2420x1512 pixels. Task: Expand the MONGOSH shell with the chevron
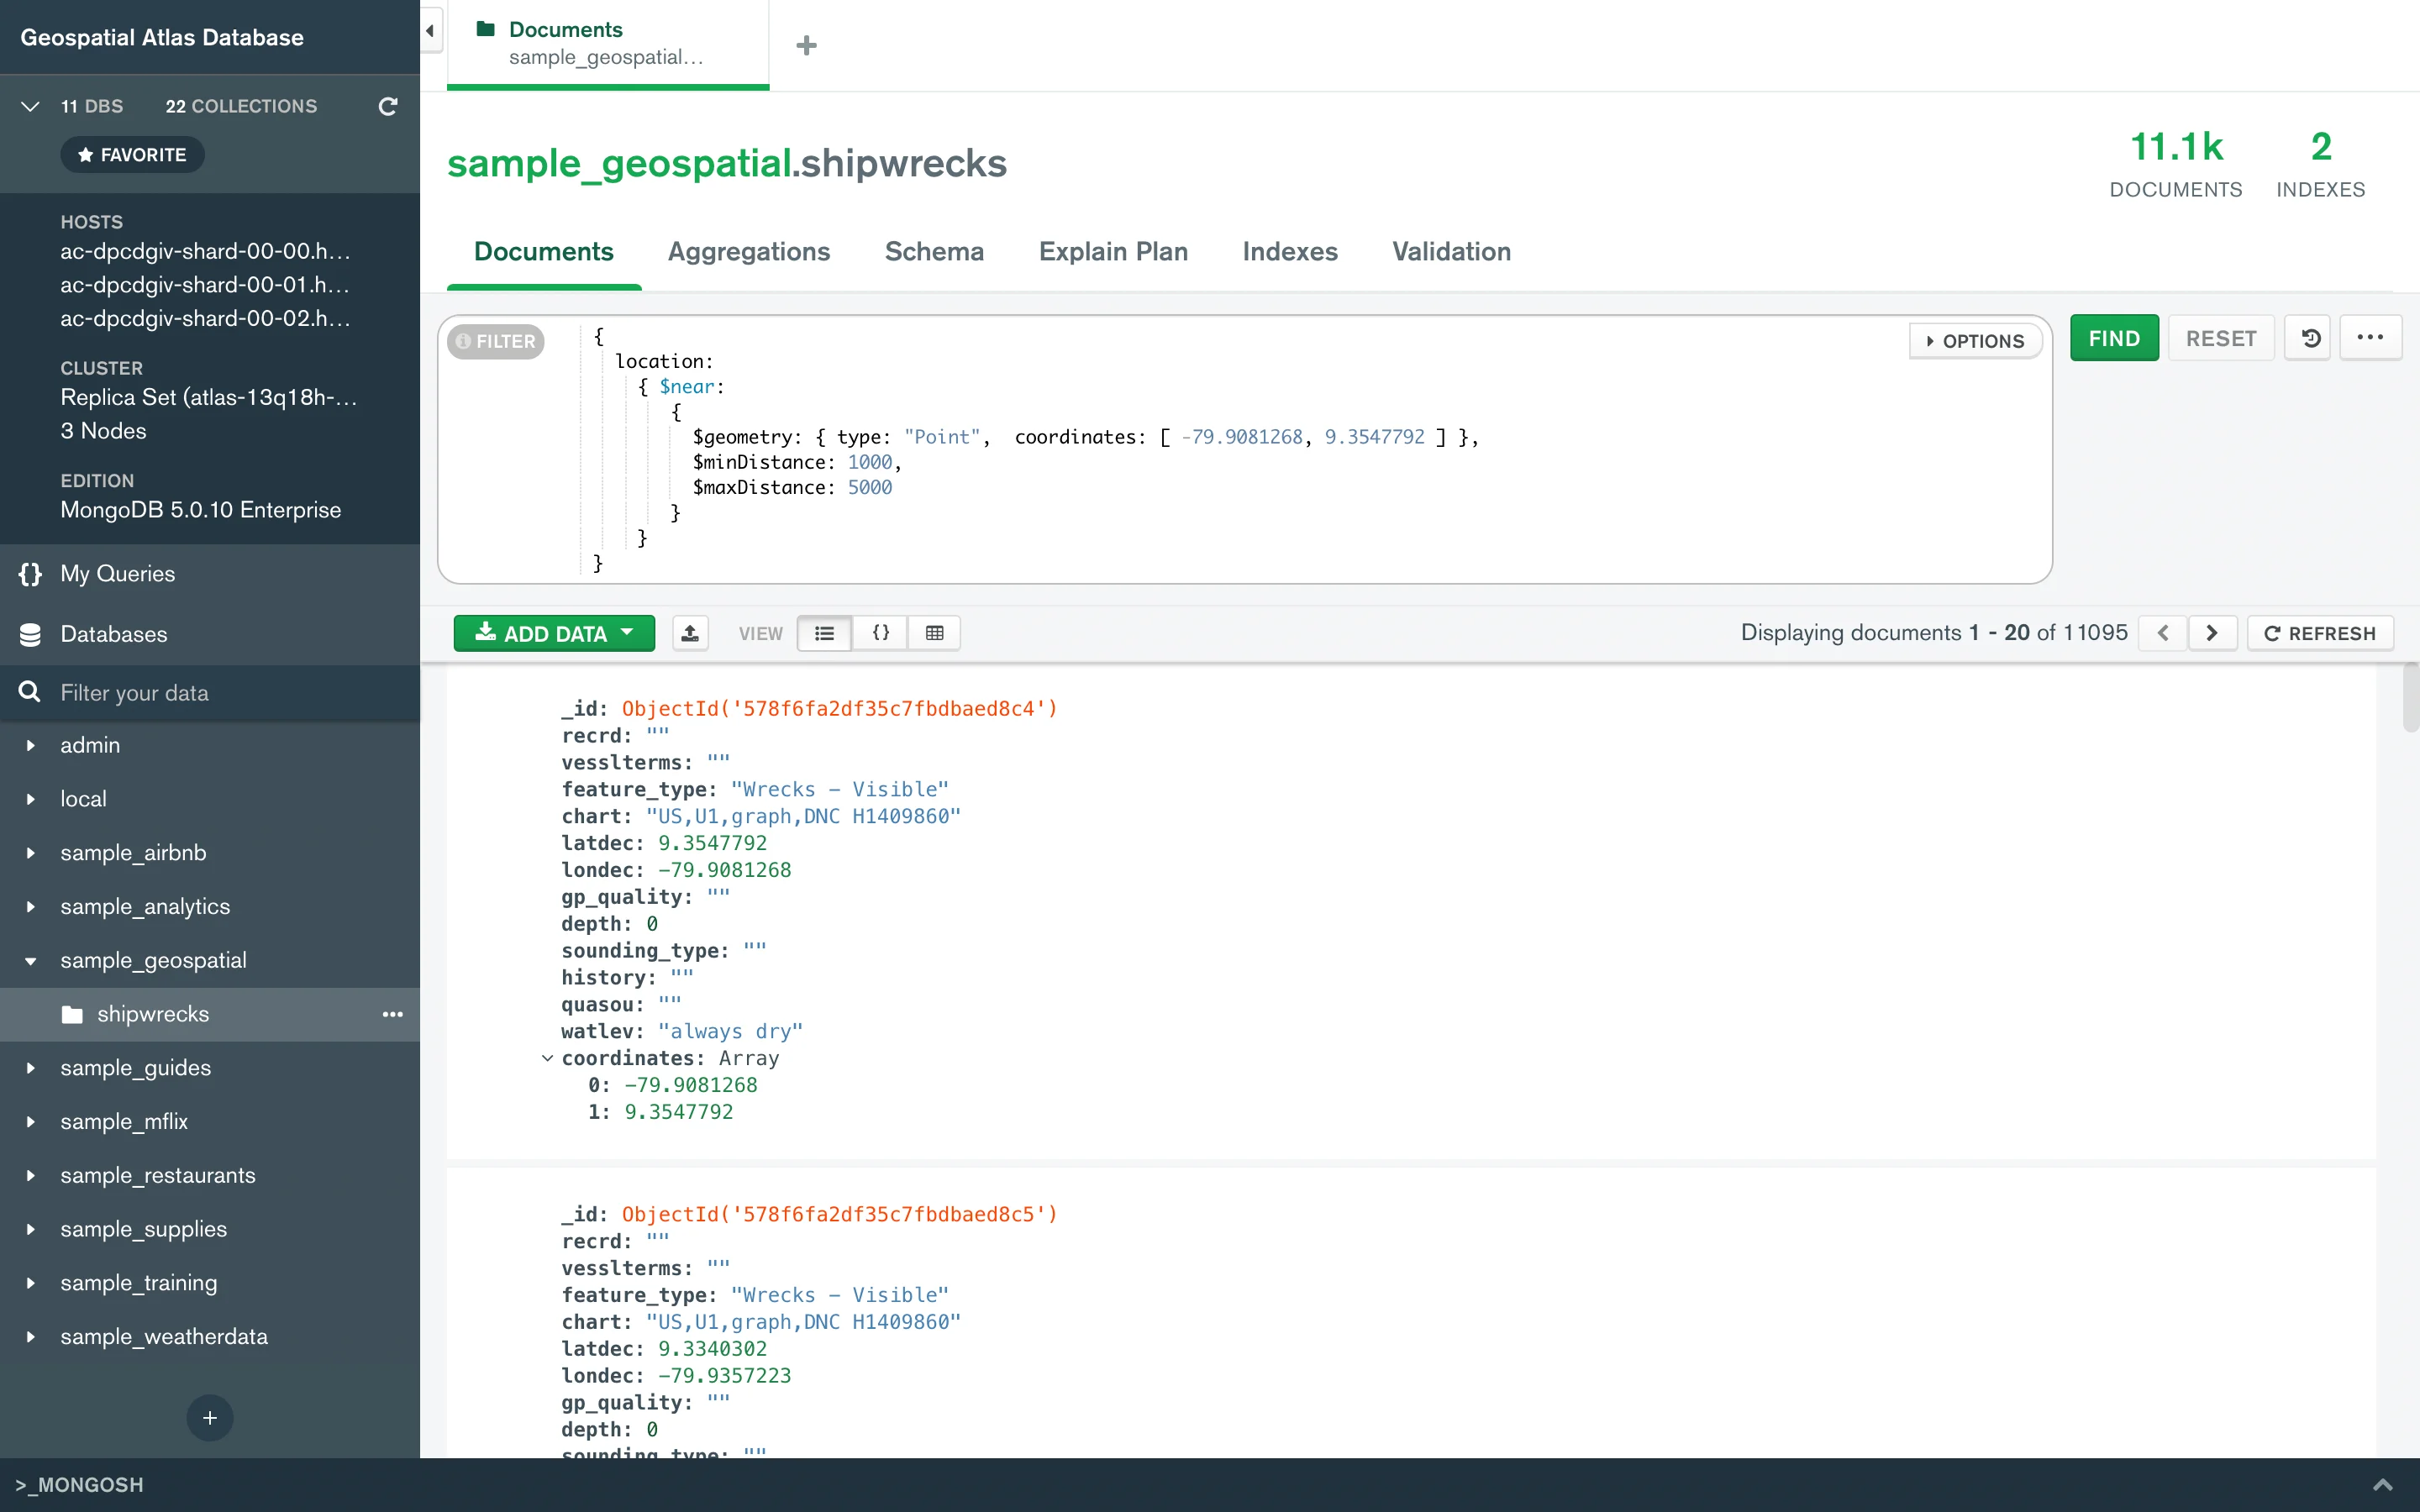2384,1485
